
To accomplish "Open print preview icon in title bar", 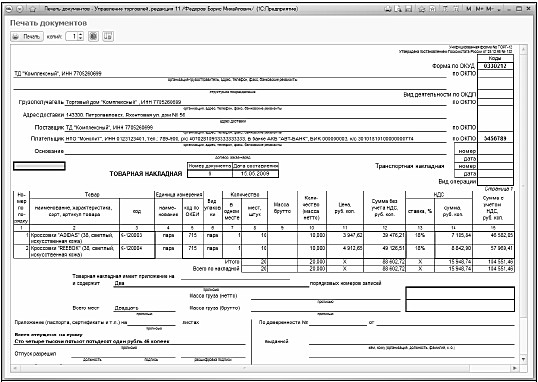I will coord(398,9).
